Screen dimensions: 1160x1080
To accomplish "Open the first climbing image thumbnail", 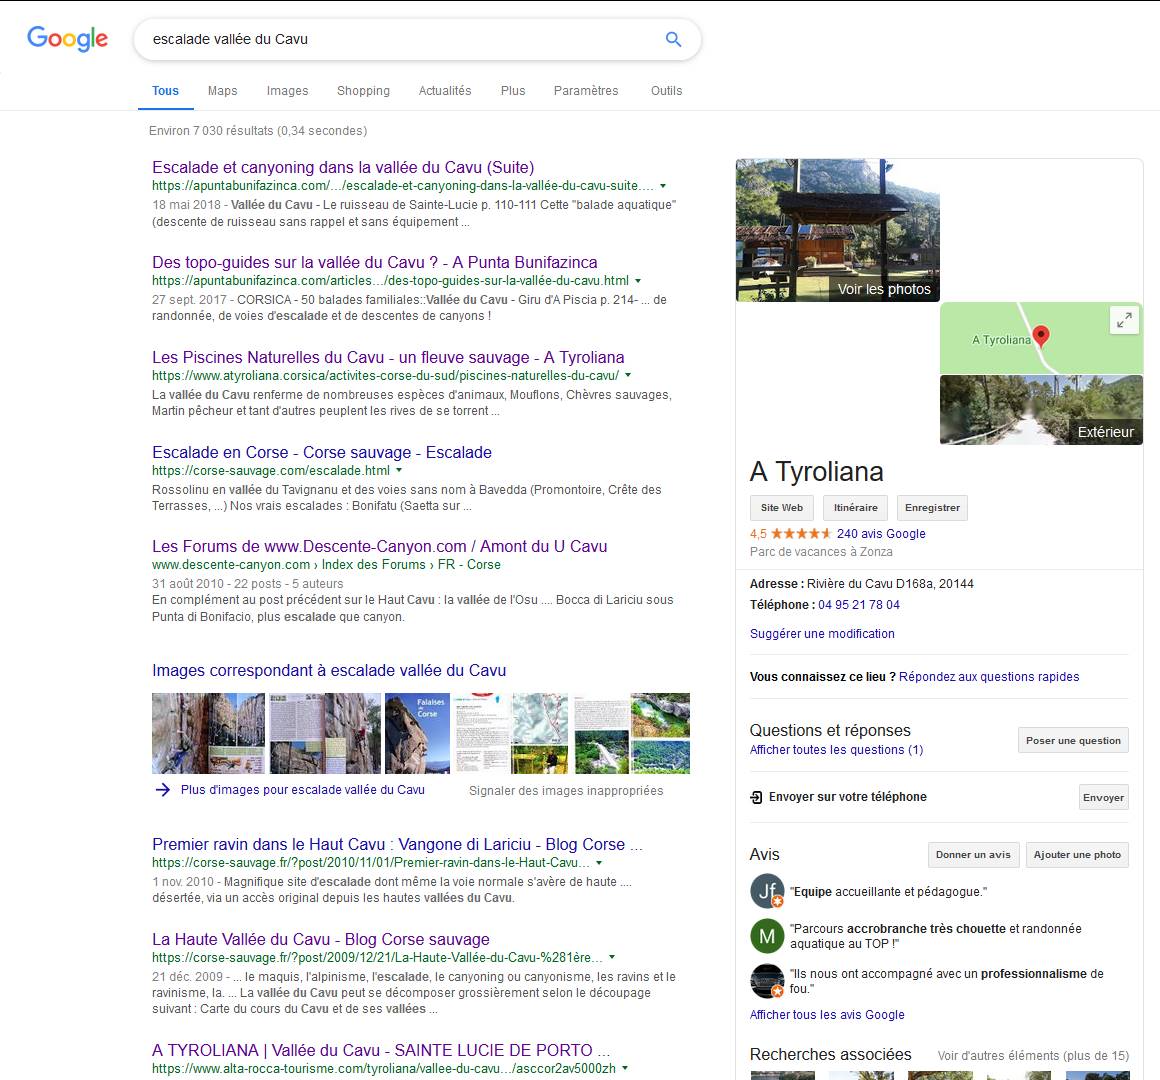I will tap(208, 733).
